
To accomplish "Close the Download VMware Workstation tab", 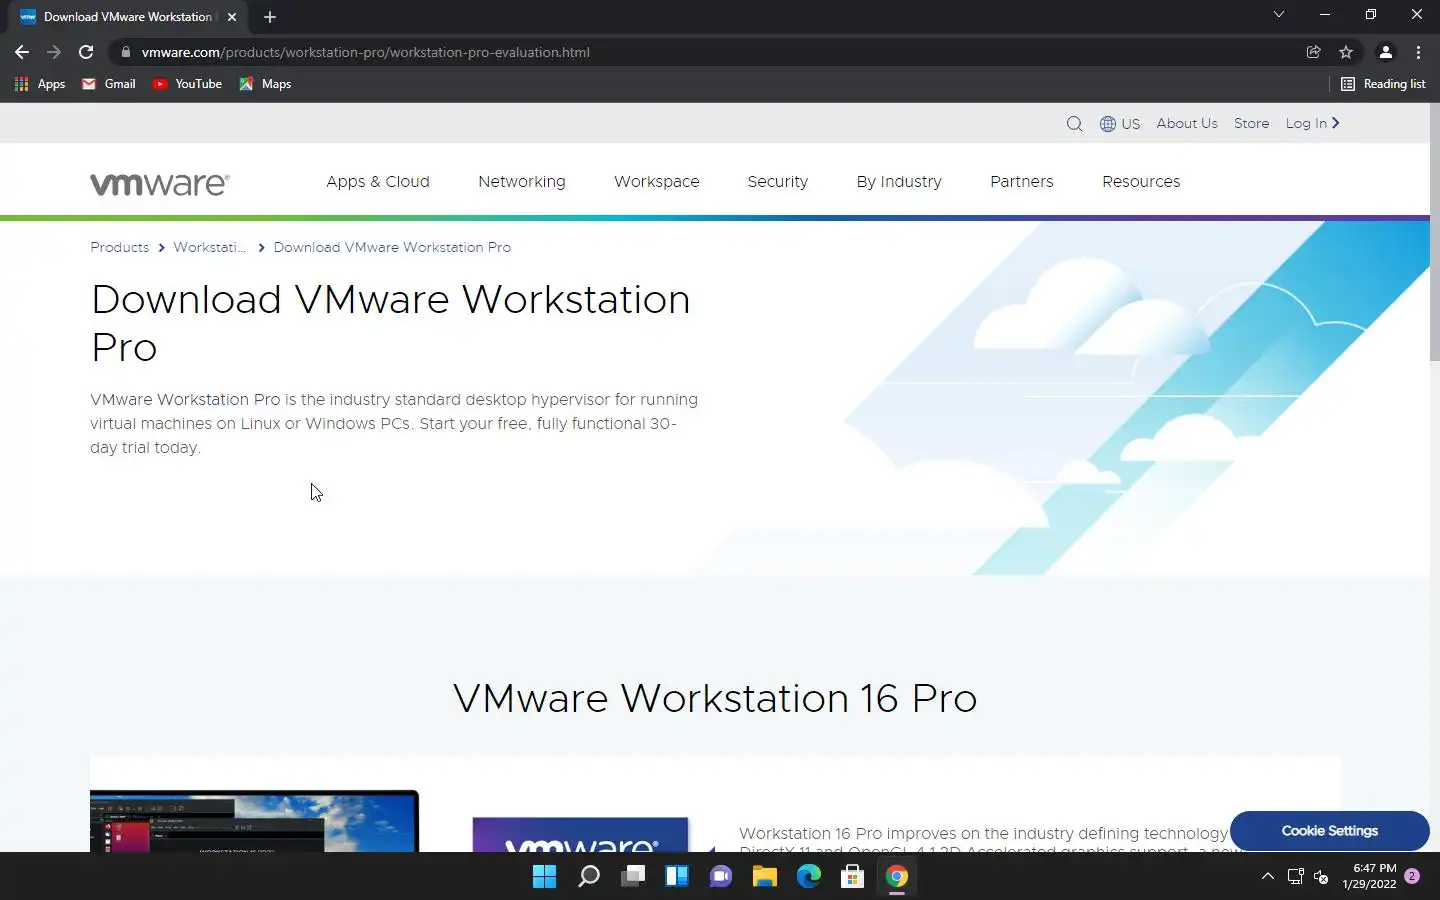I will [232, 17].
